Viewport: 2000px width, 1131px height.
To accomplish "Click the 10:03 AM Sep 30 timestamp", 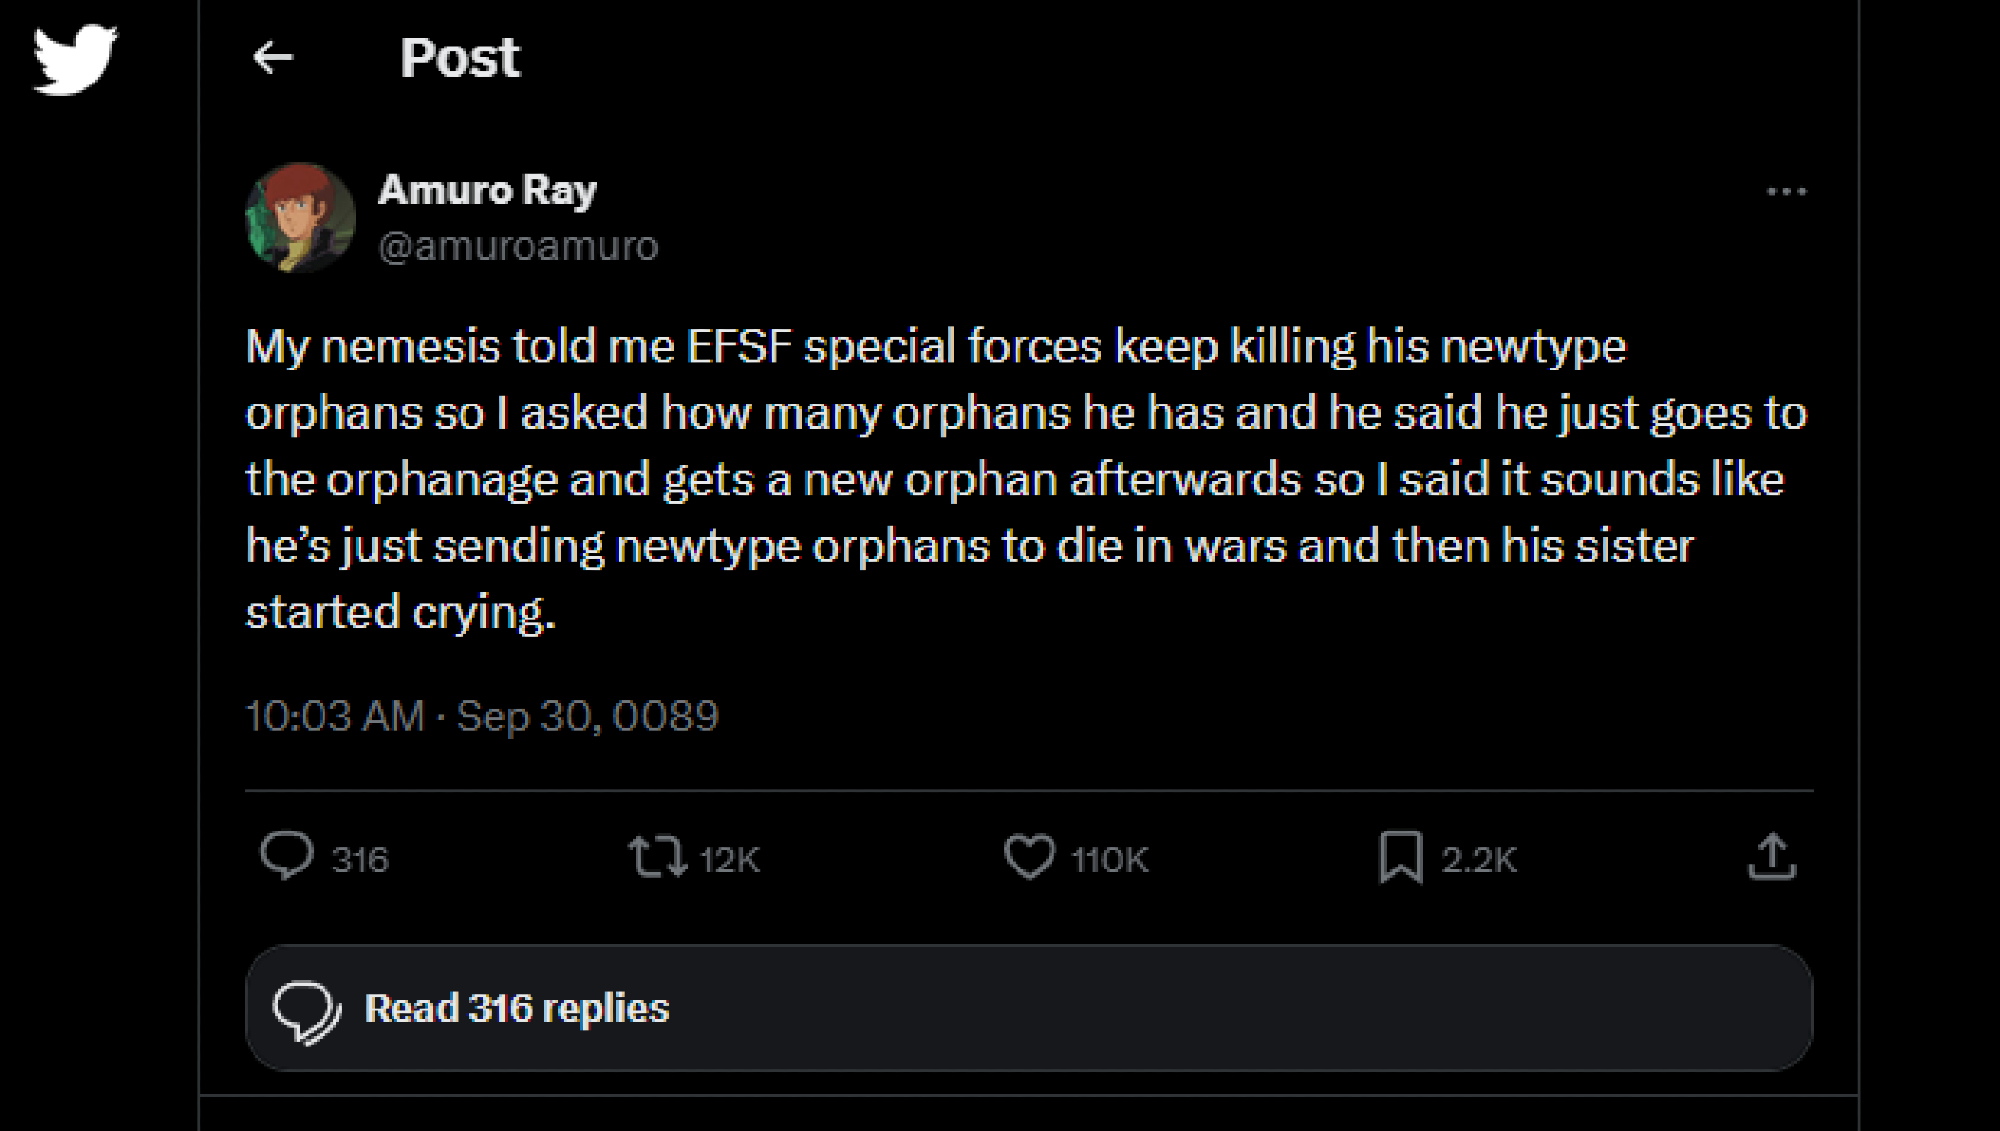I will click(x=482, y=716).
